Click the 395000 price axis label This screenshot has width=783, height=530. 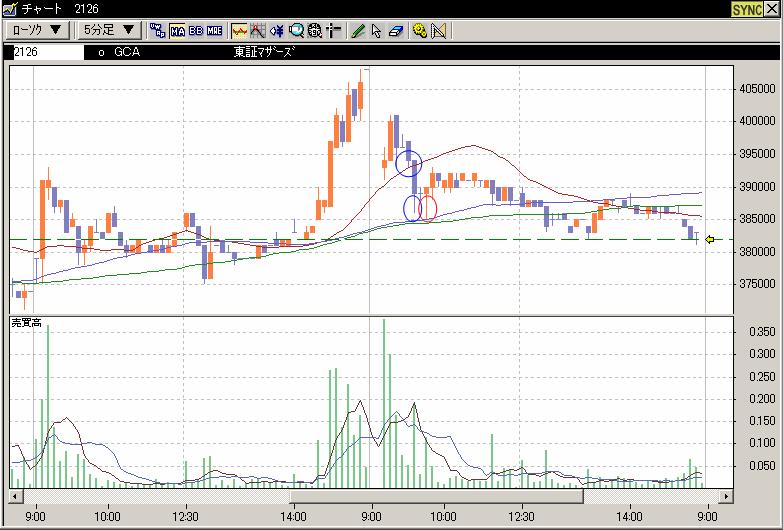pos(757,154)
